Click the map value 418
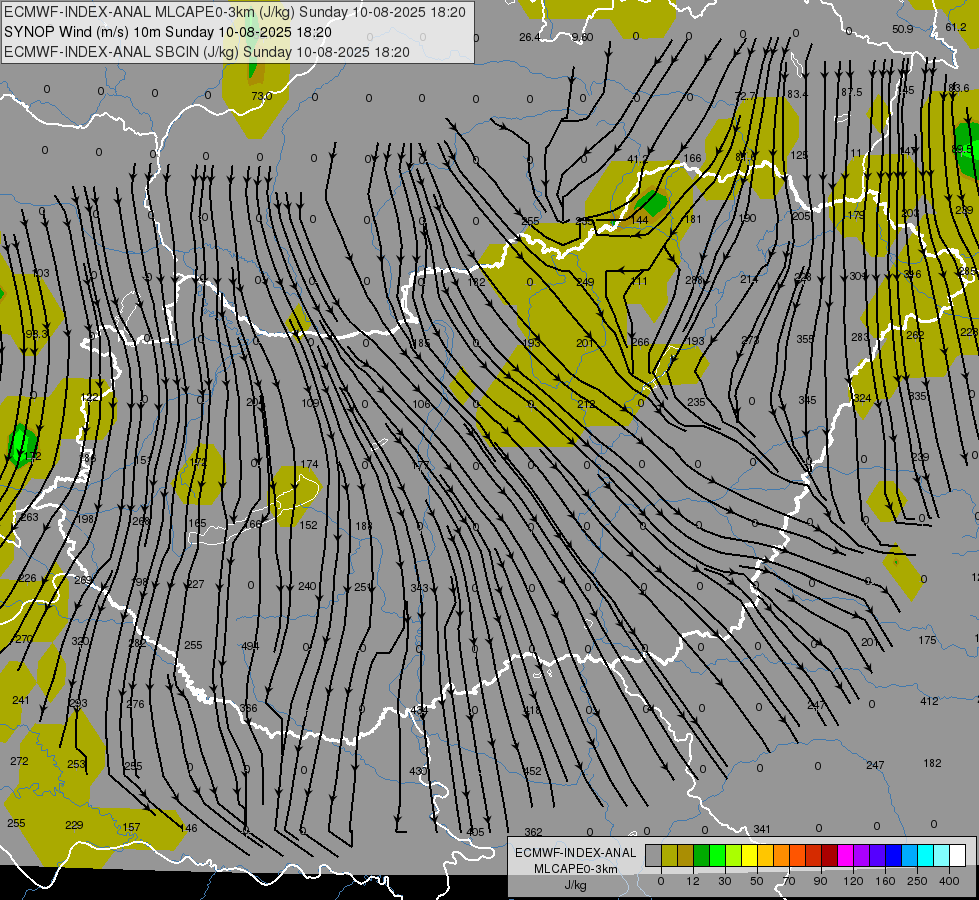 532,711
